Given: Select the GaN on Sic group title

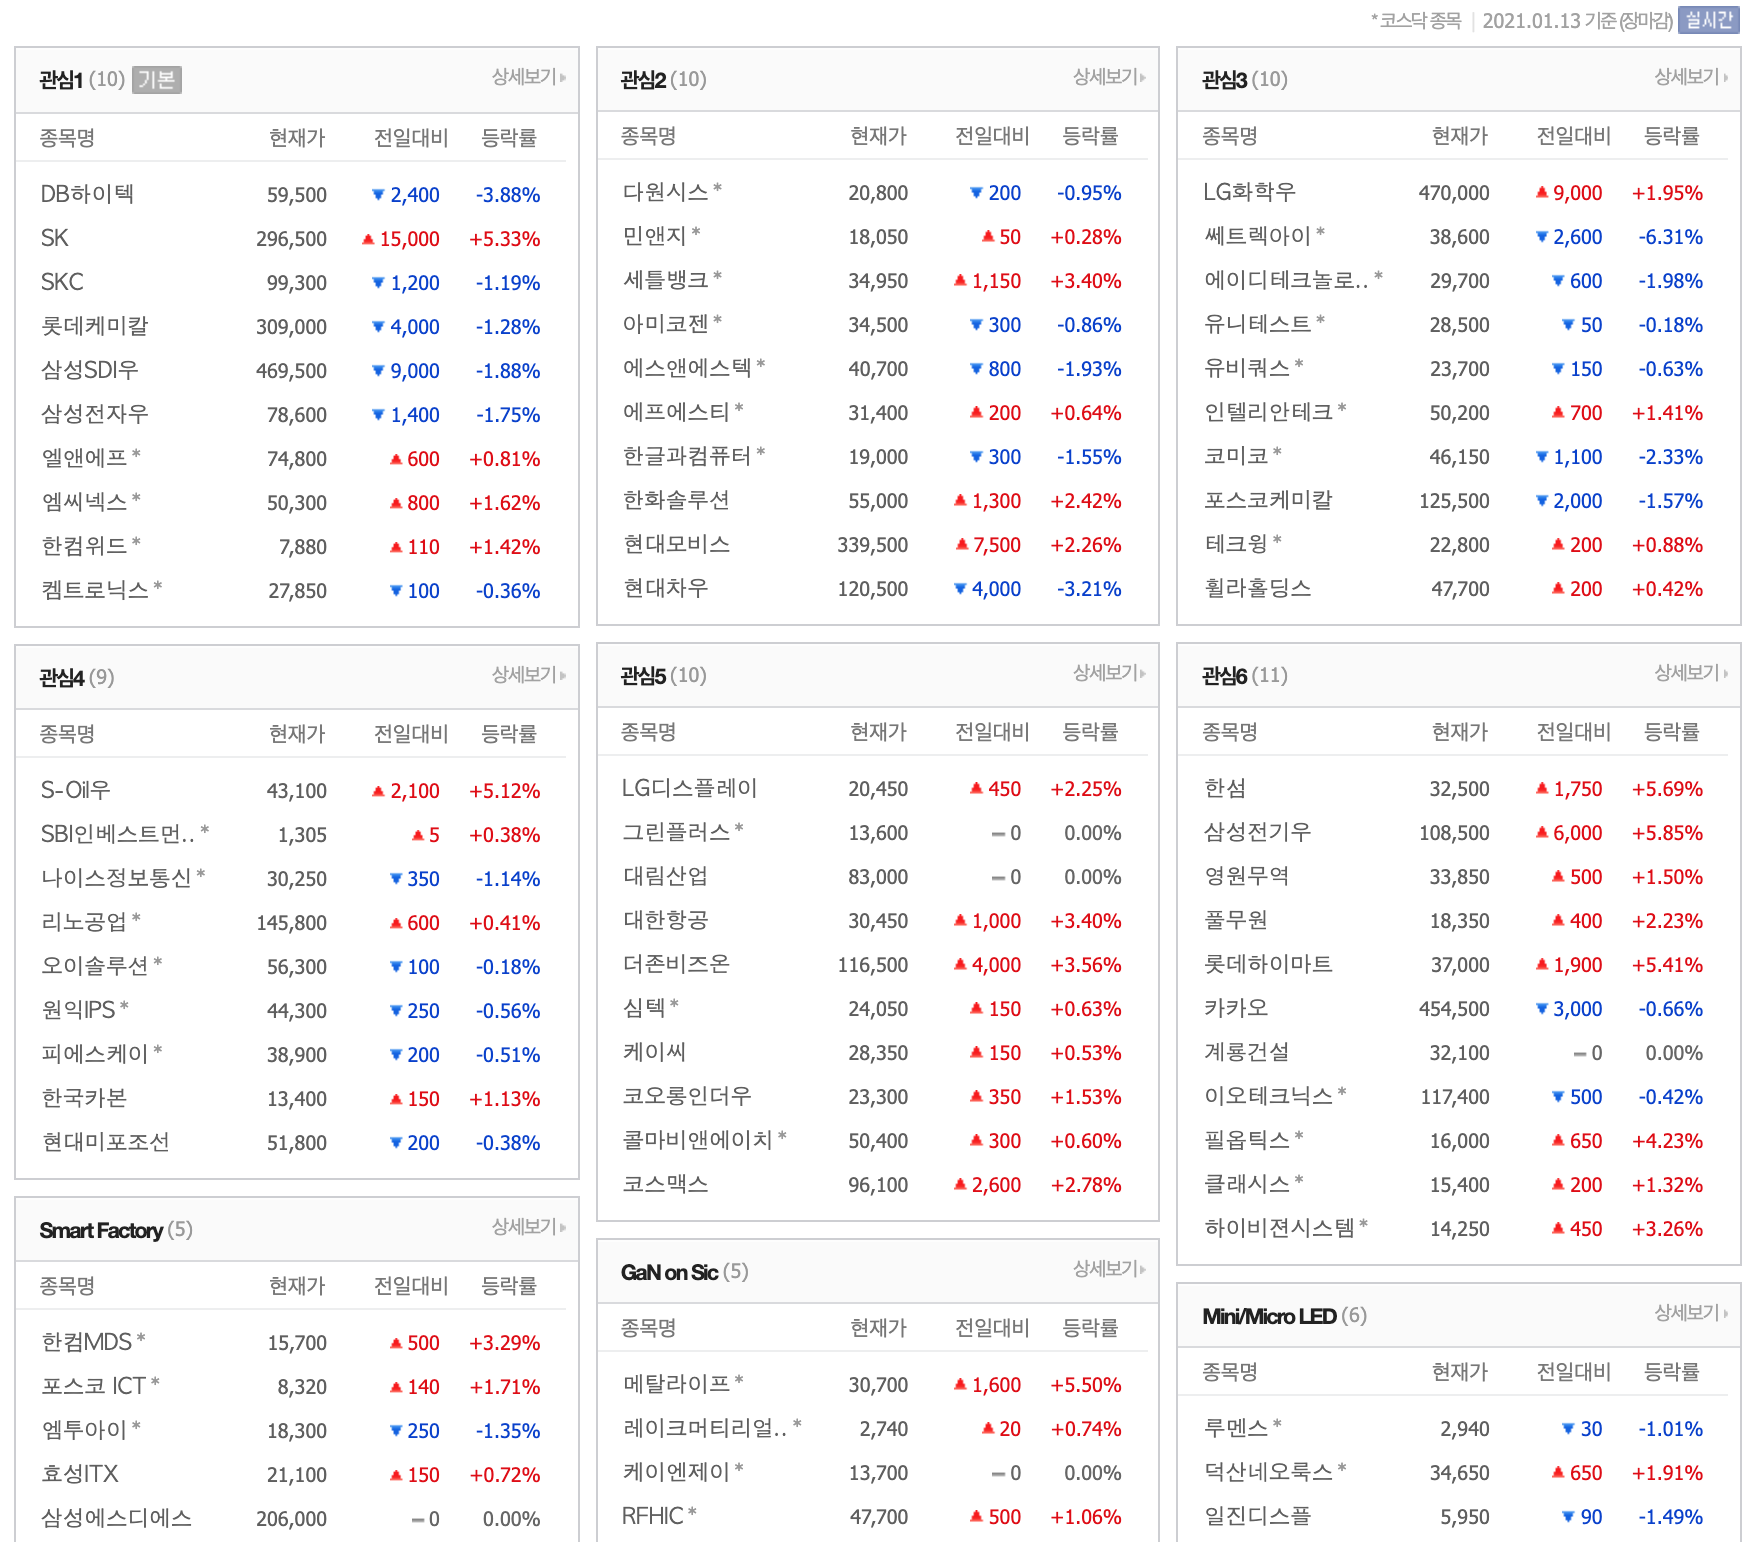Looking at the screenshot, I should click(x=669, y=1272).
